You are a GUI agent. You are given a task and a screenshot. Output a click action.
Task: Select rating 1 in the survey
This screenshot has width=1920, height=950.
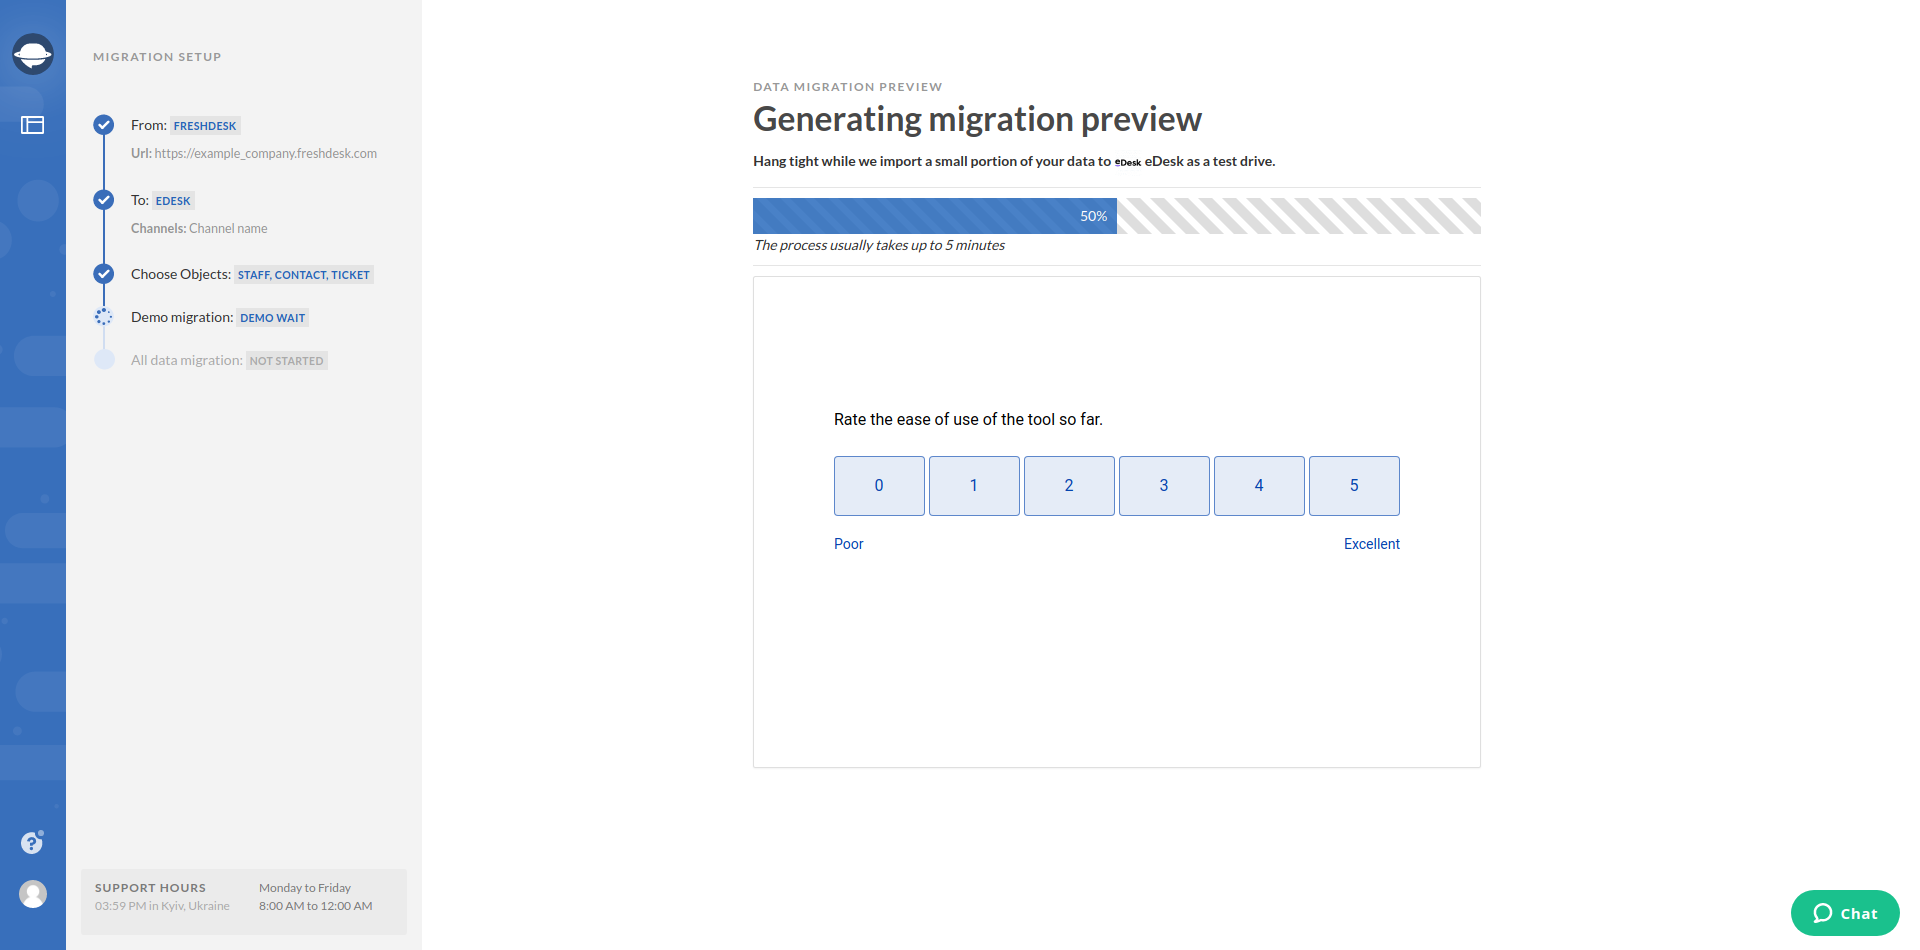974,486
